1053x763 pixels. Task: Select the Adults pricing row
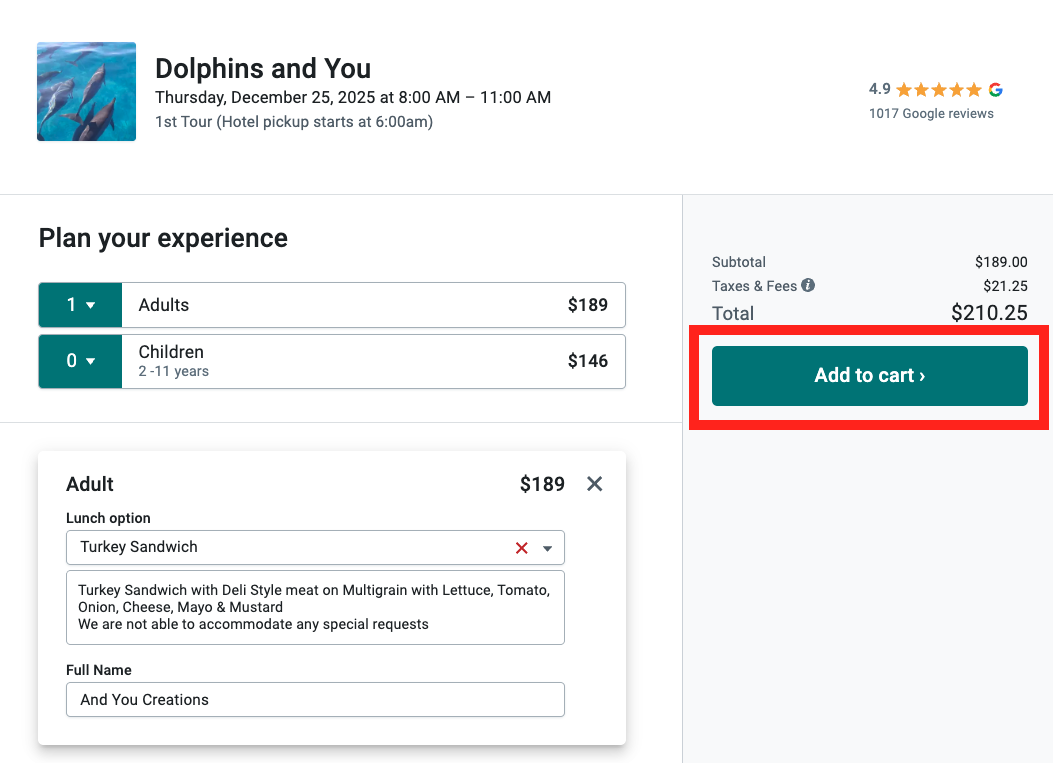tap(370, 304)
